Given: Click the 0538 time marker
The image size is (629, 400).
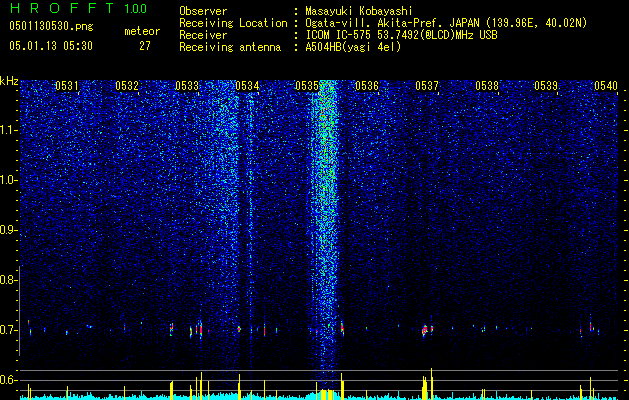Looking at the screenshot, I should 487,86.
